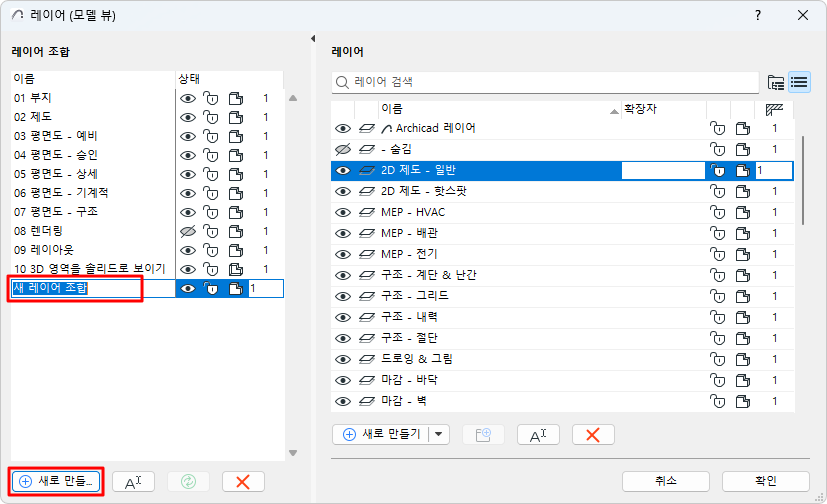Click the 확인 button

(x=765, y=481)
